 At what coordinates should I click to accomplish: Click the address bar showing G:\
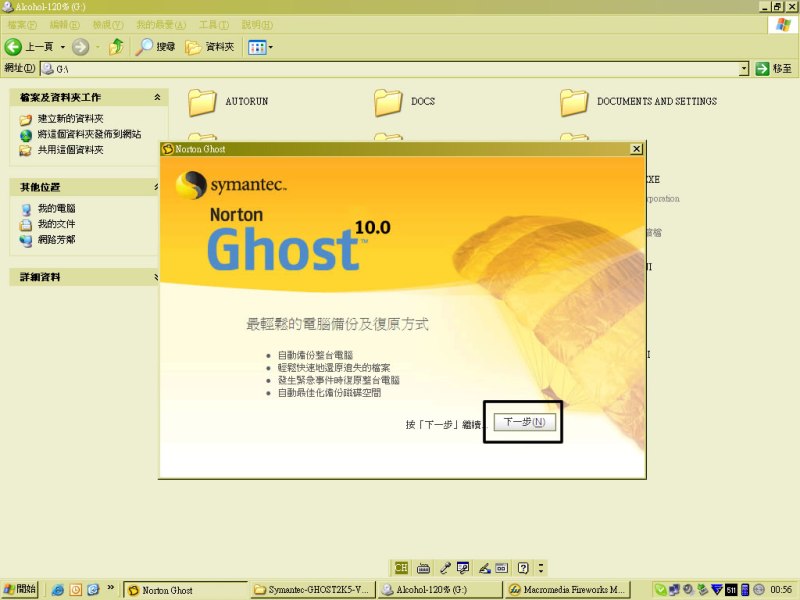(390, 69)
